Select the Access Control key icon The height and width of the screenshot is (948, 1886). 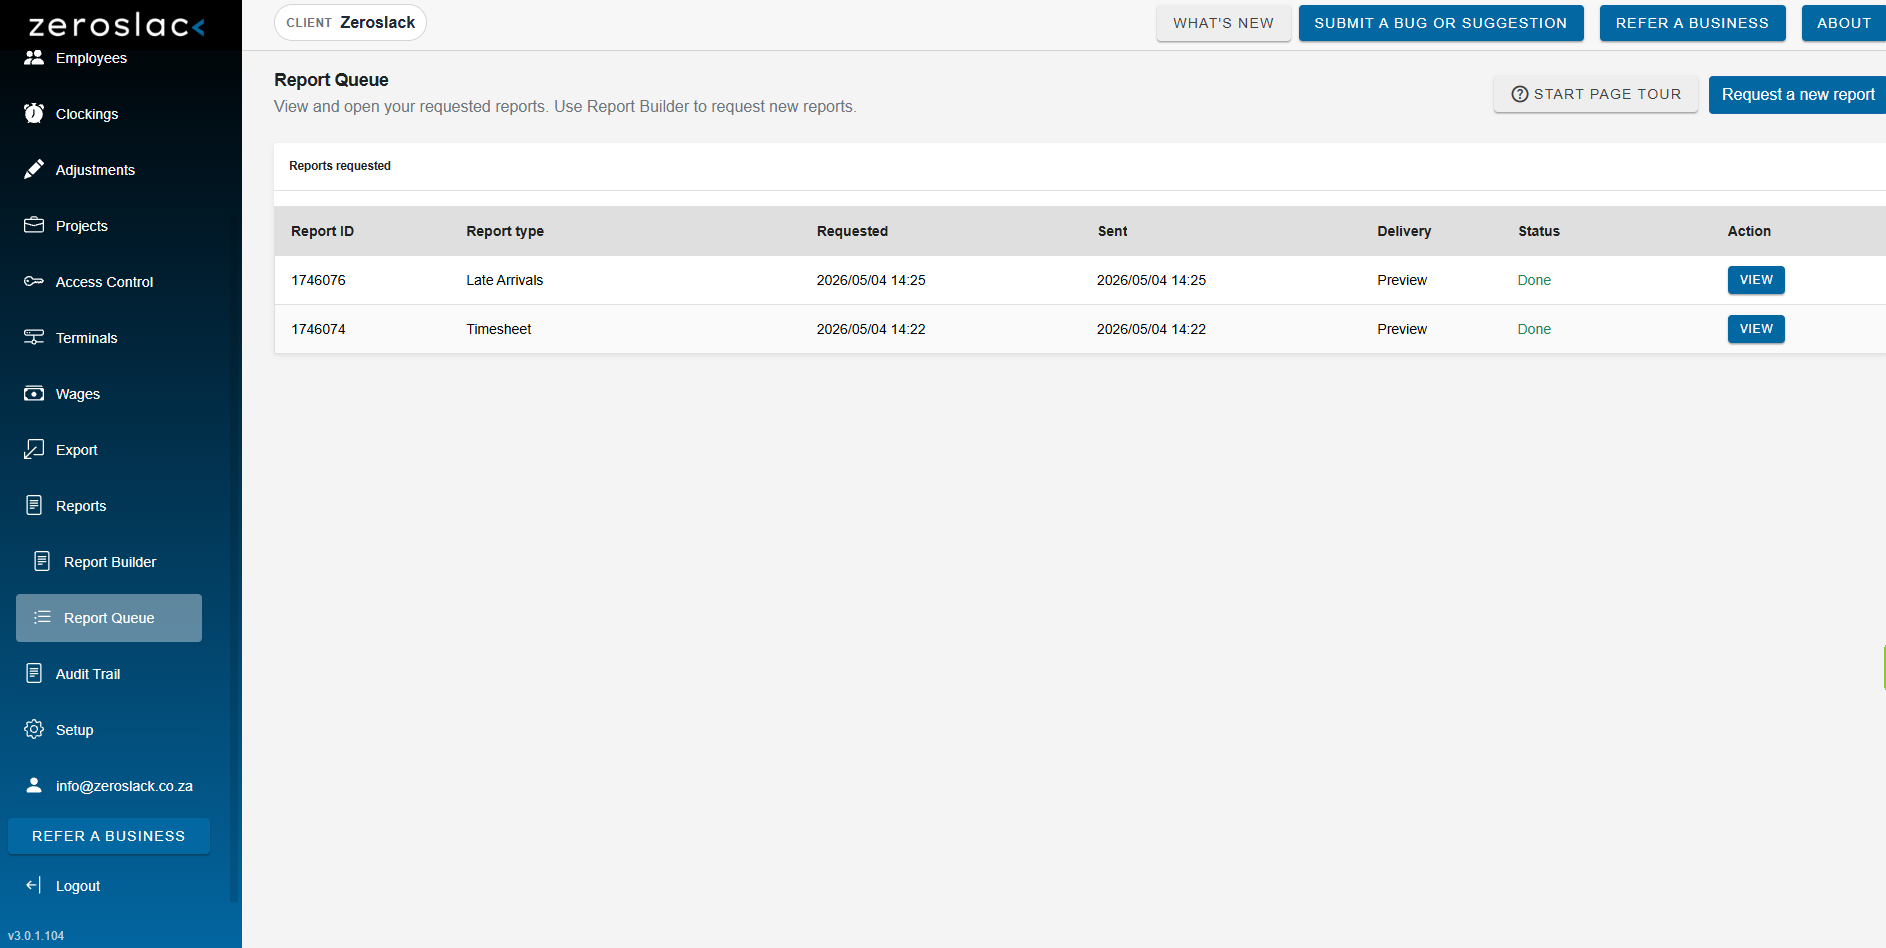[34, 281]
